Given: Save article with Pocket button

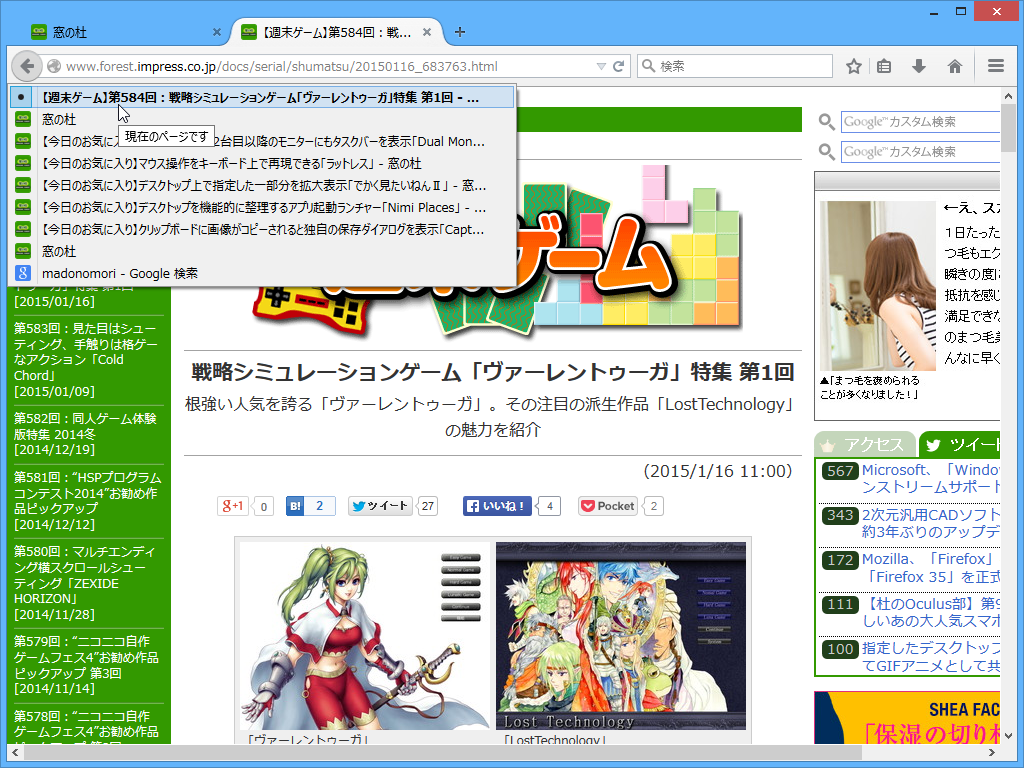Looking at the screenshot, I should pyautogui.click(x=608, y=506).
